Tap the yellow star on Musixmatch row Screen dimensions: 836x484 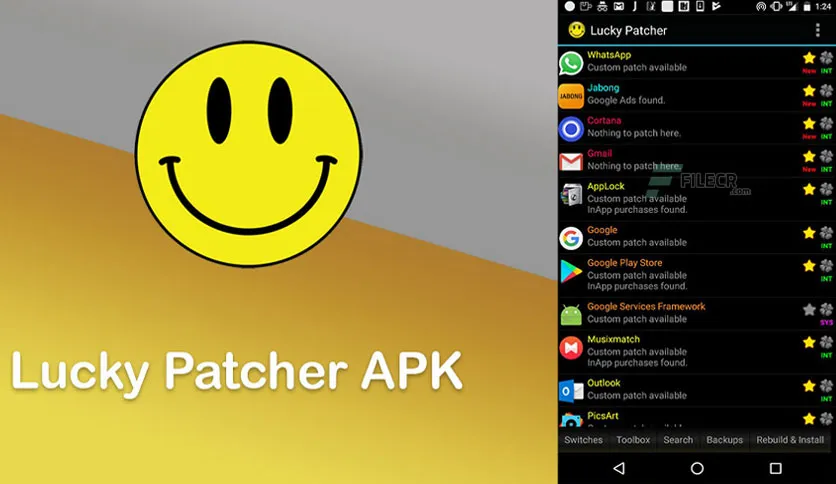(809, 342)
